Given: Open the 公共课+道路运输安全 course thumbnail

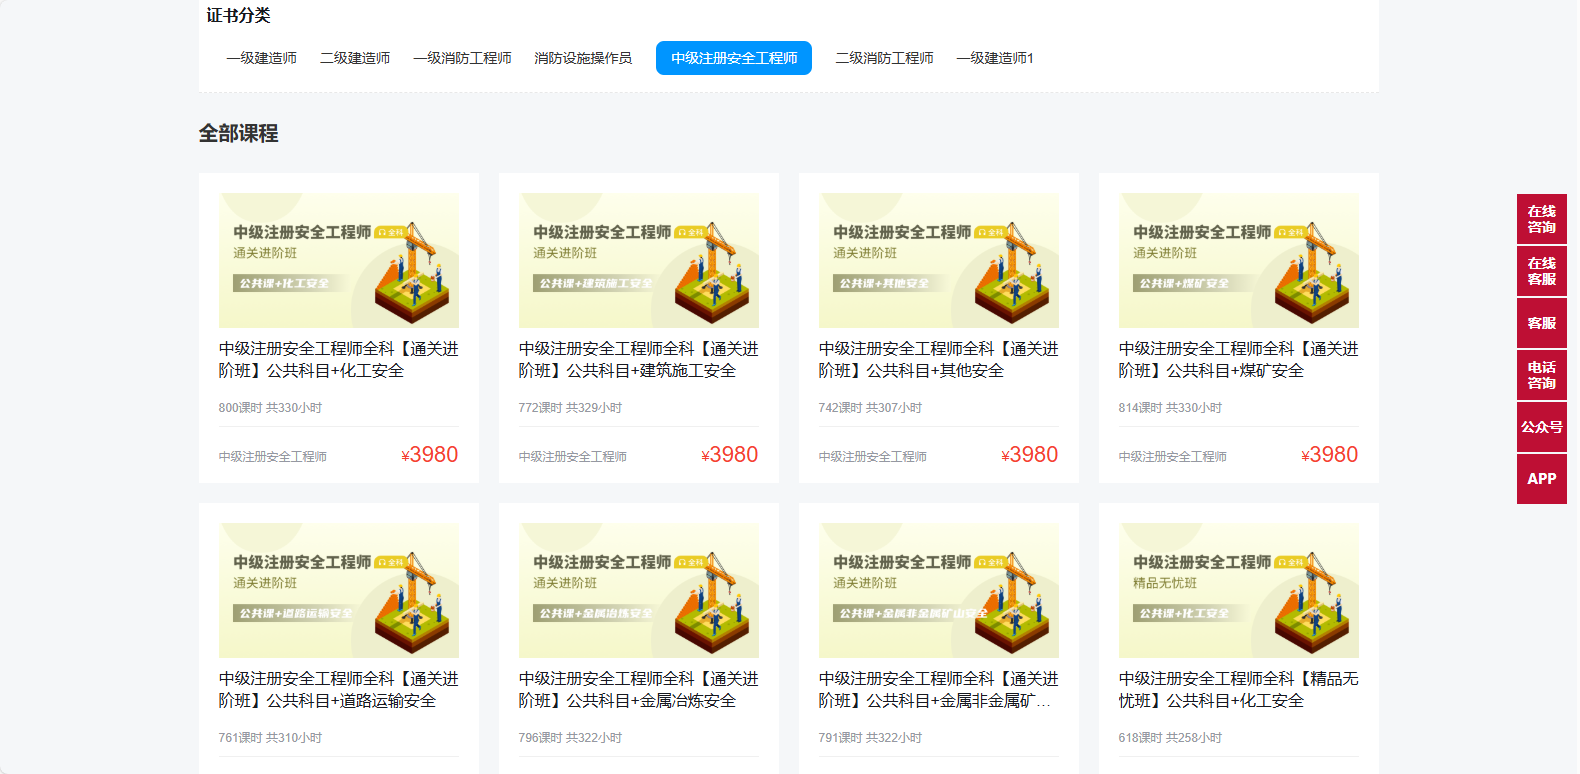Looking at the screenshot, I should click(x=339, y=590).
